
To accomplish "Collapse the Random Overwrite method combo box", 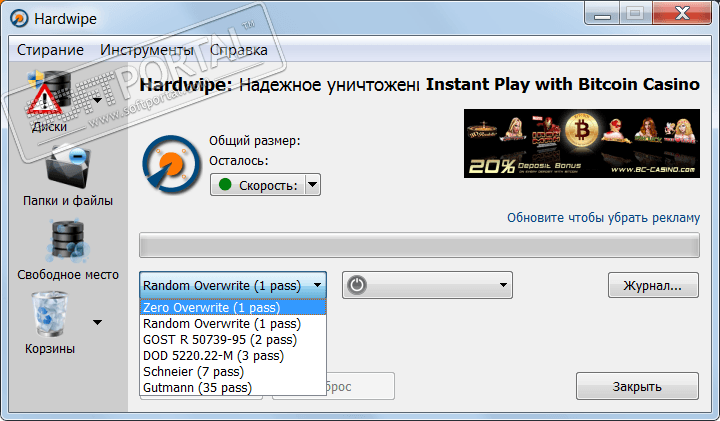I will [x=233, y=285].
